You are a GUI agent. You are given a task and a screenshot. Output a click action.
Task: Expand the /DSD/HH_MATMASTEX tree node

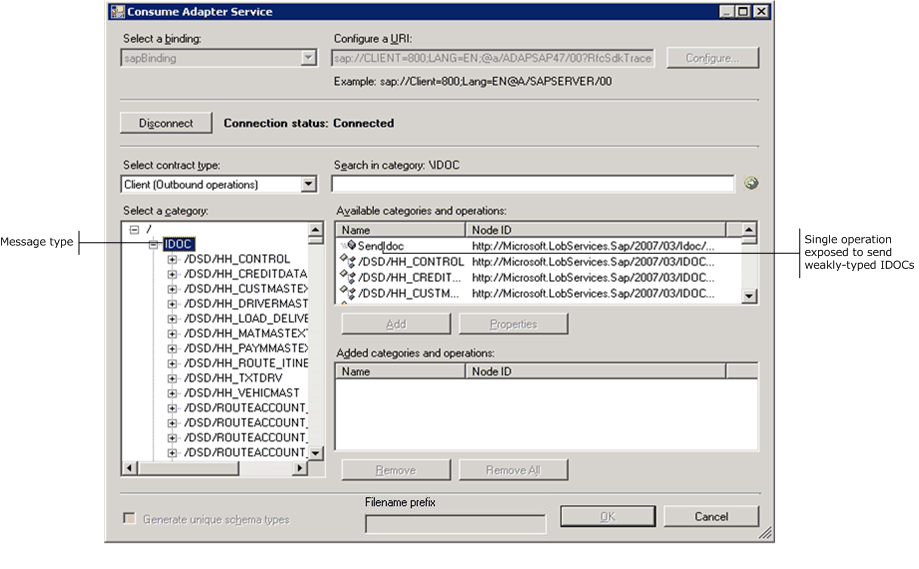[172, 333]
